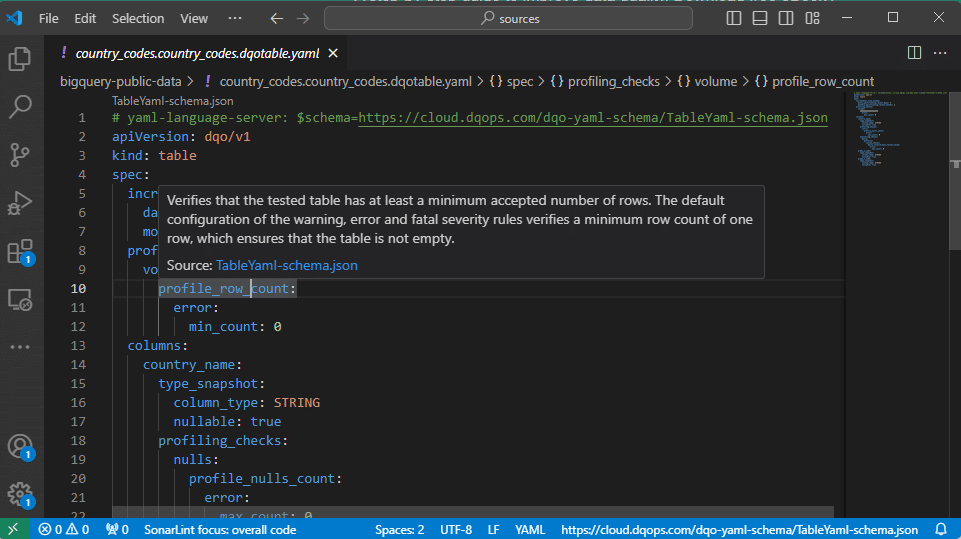Go back in navigation history
Viewport: 961px width, 539px height.
pos(276,18)
